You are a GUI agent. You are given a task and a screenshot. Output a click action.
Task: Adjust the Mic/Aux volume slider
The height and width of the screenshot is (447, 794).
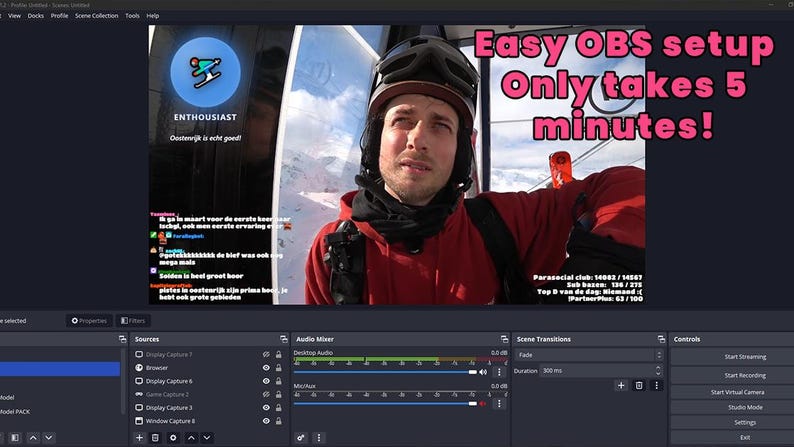(385, 403)
